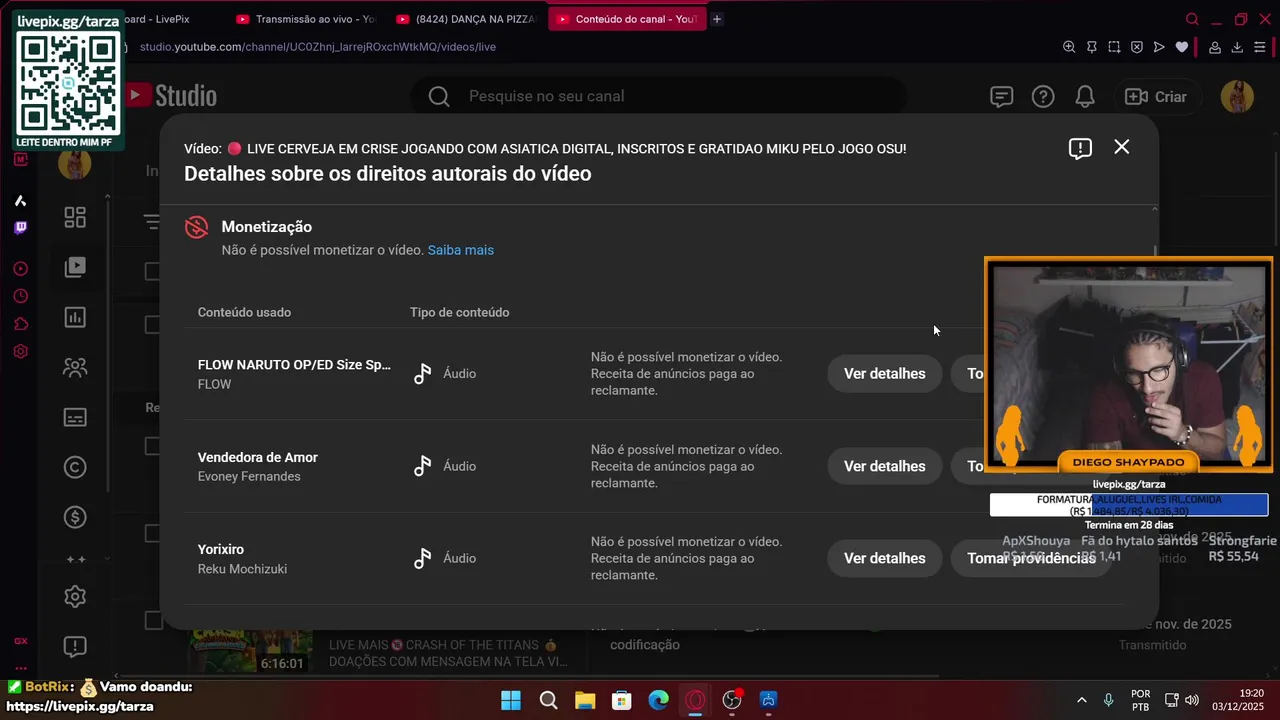The height and width of the screenshot is (720, 1280).
Task: Open account avatar menu in header
Action: [x=1238, y=97]
